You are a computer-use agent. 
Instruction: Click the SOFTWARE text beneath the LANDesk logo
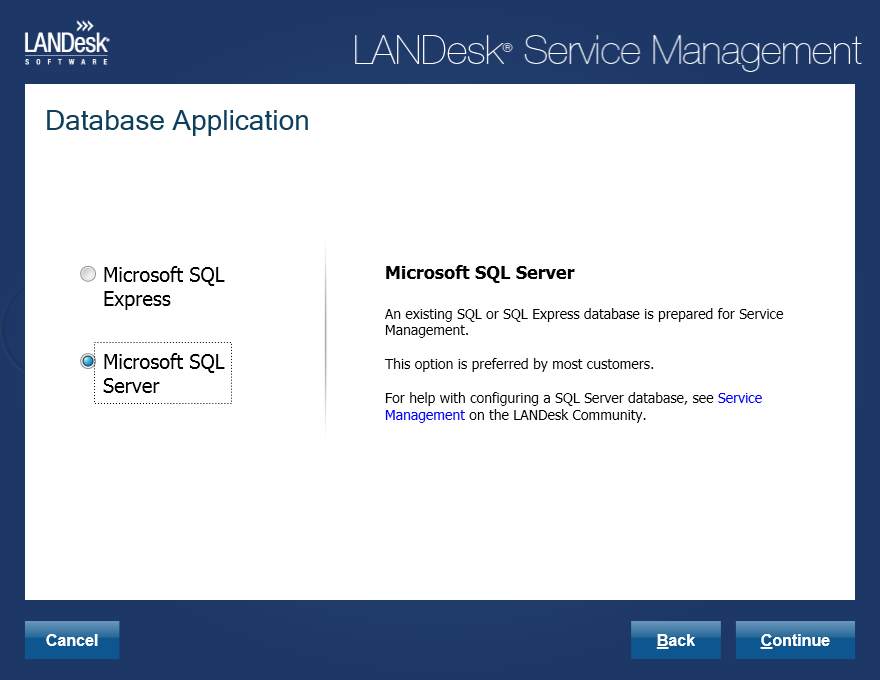pos(66,61)
